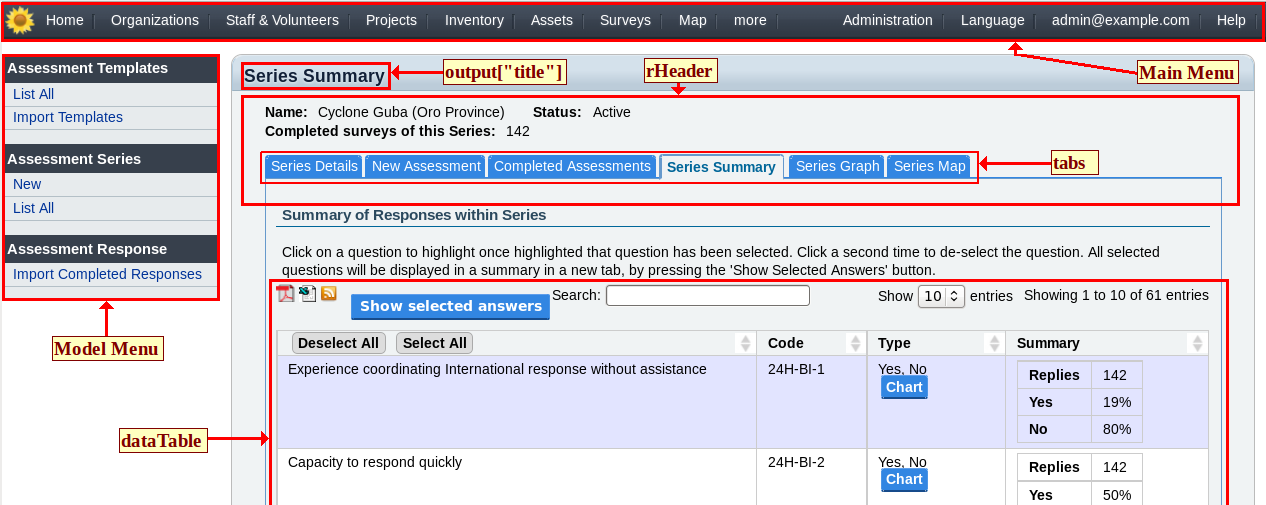The width and height of the screenshot is (1266, 505).
Task: Open Import Templates link in sidebar
Action: tap(68, 117)
